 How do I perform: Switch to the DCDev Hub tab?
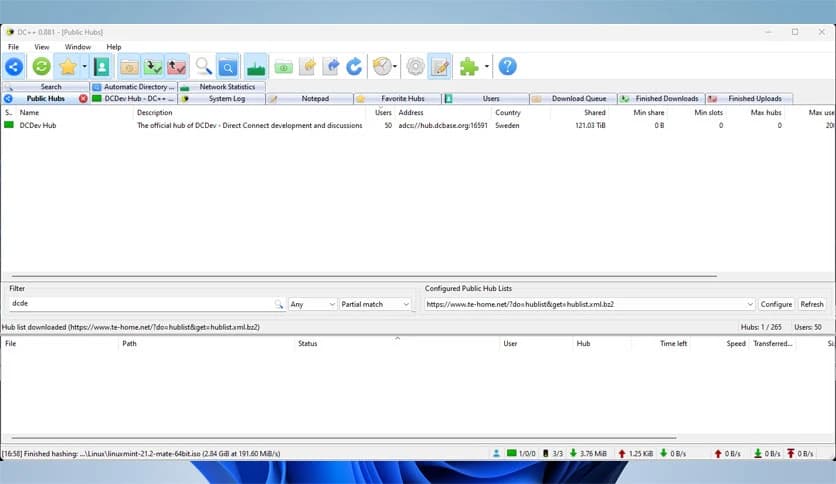coord(133,99)
